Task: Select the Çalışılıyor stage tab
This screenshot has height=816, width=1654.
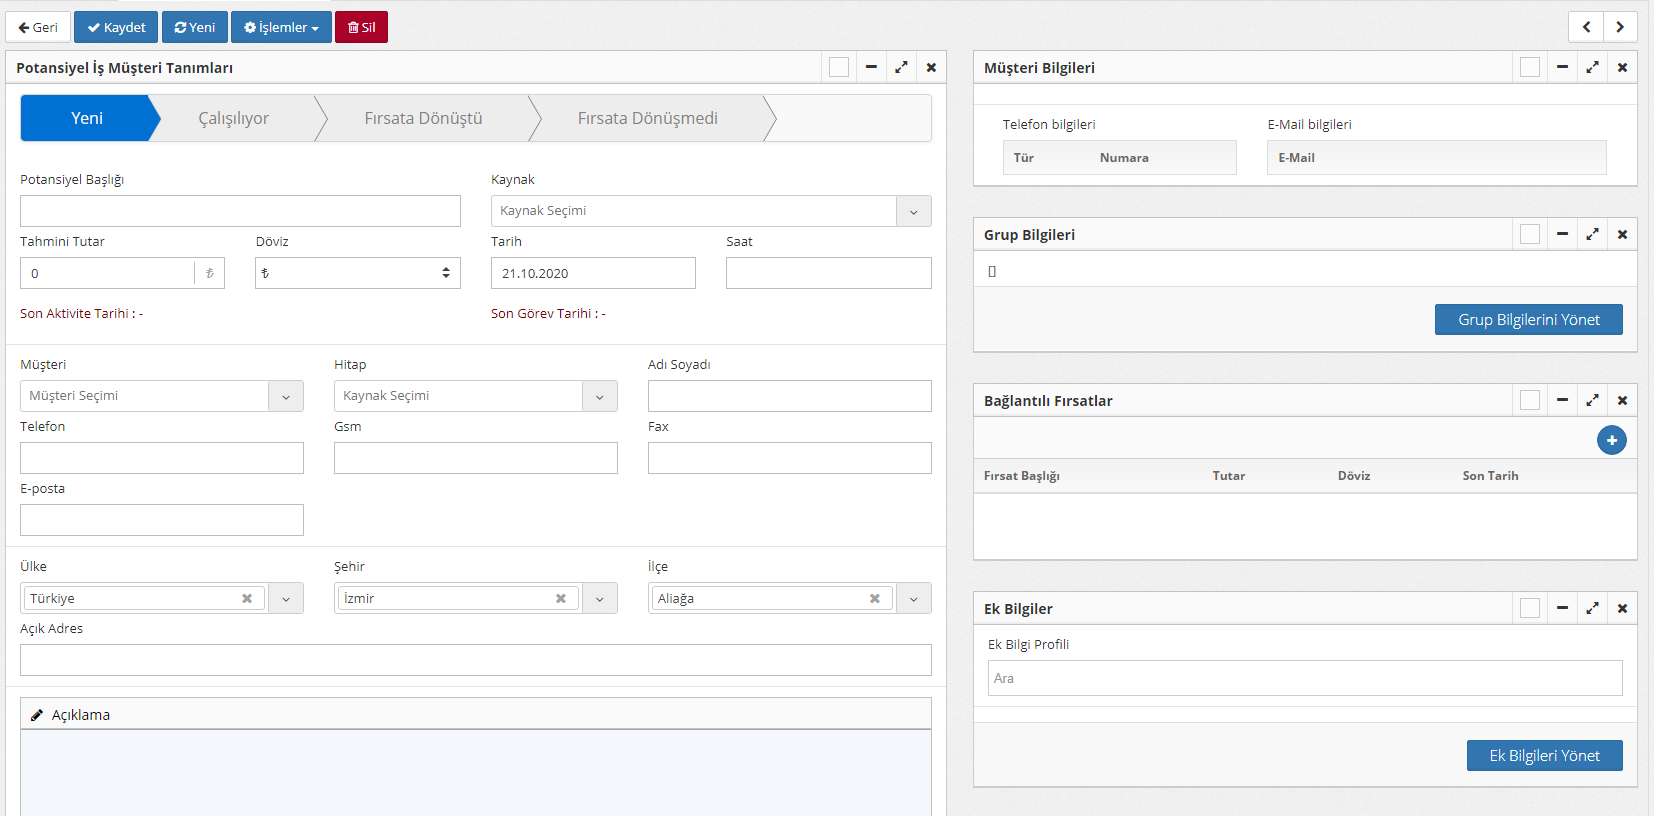Action: 233,118
